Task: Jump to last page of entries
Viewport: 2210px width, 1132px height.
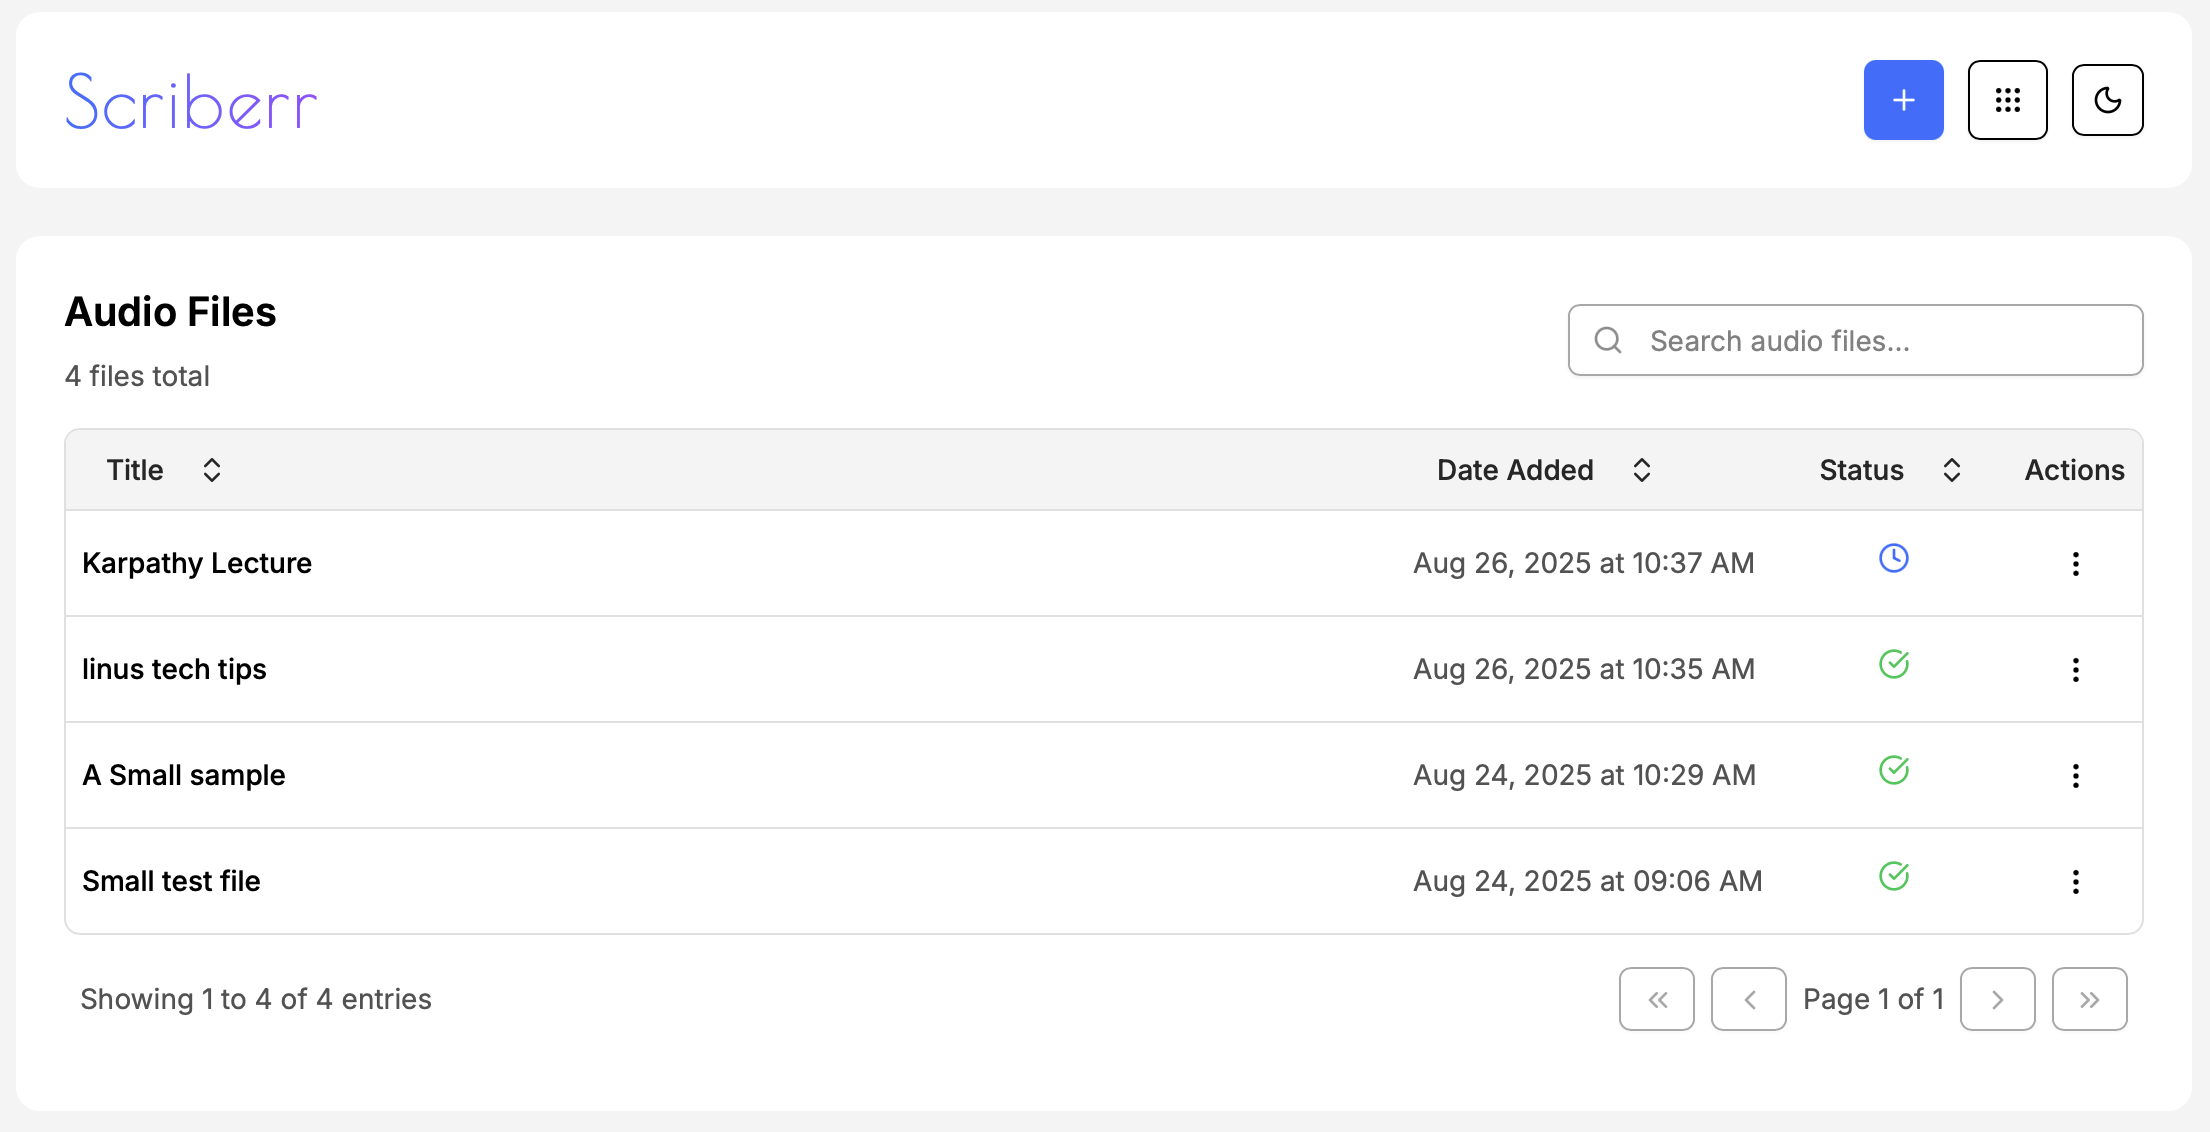Action: pos(2089,999)
